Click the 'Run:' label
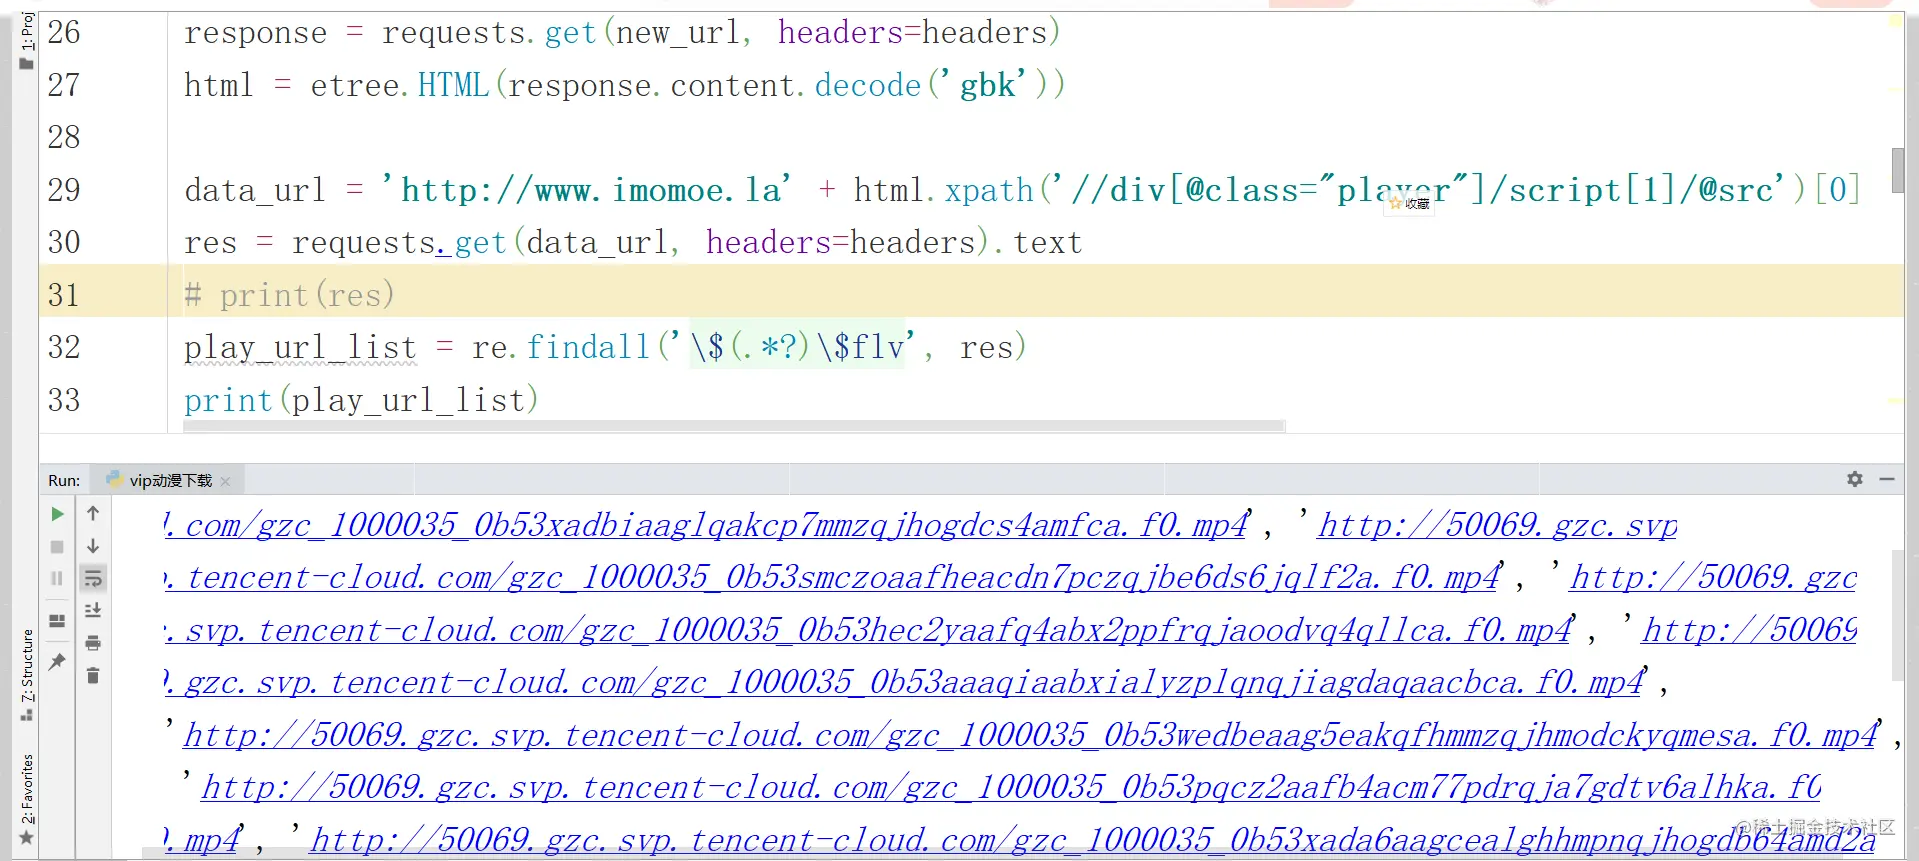Screen dimensions: 1919x861 [64, 481]
